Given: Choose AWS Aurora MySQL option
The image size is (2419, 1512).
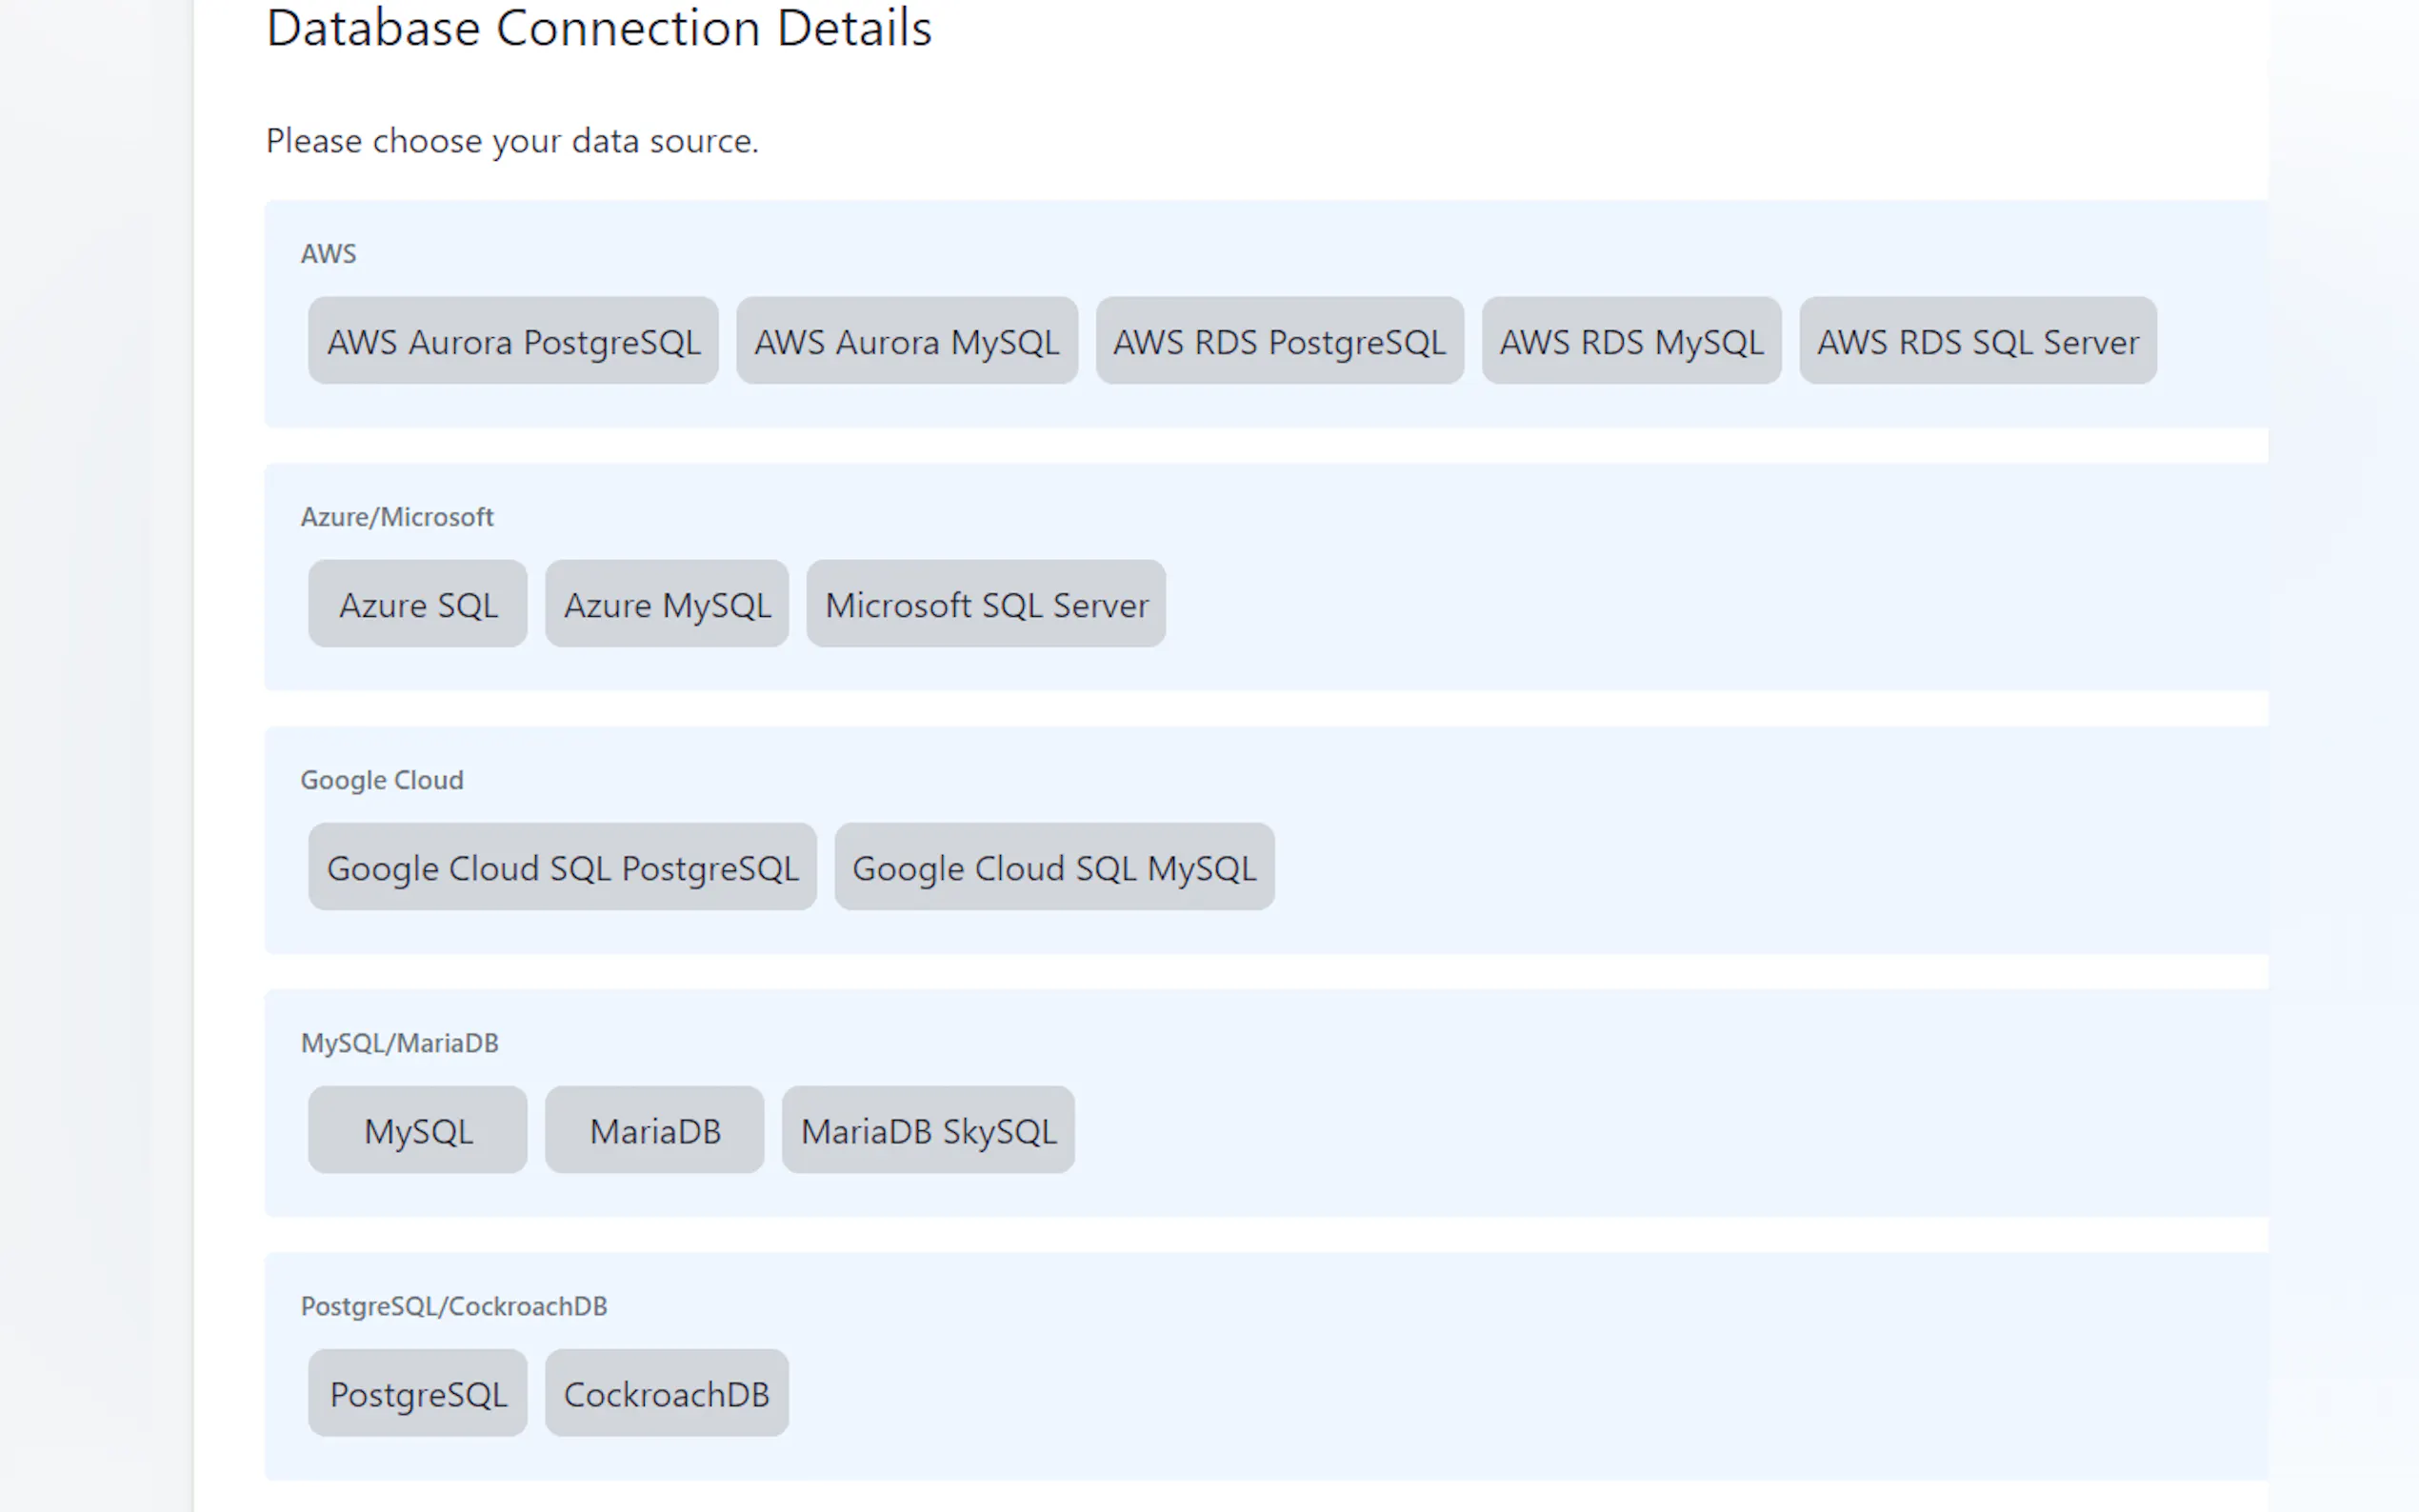Looking at the screenshot, I should [x=906, y=341].
